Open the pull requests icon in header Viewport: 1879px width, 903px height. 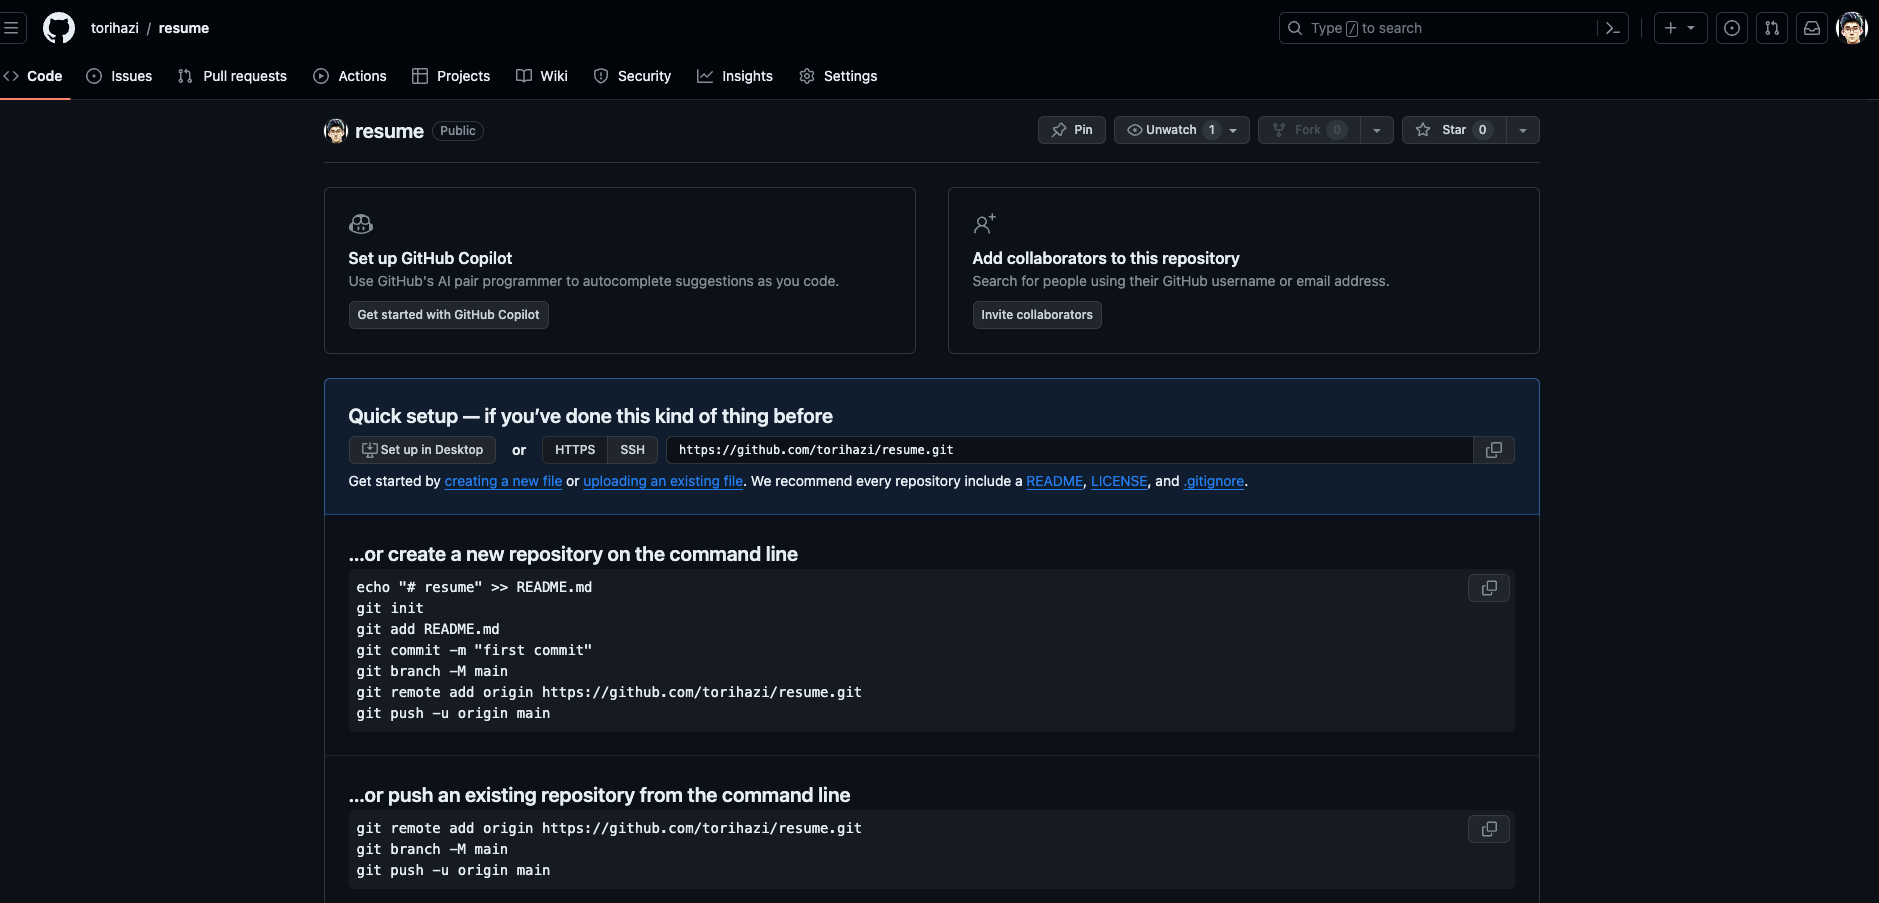tap(1772, 28)
